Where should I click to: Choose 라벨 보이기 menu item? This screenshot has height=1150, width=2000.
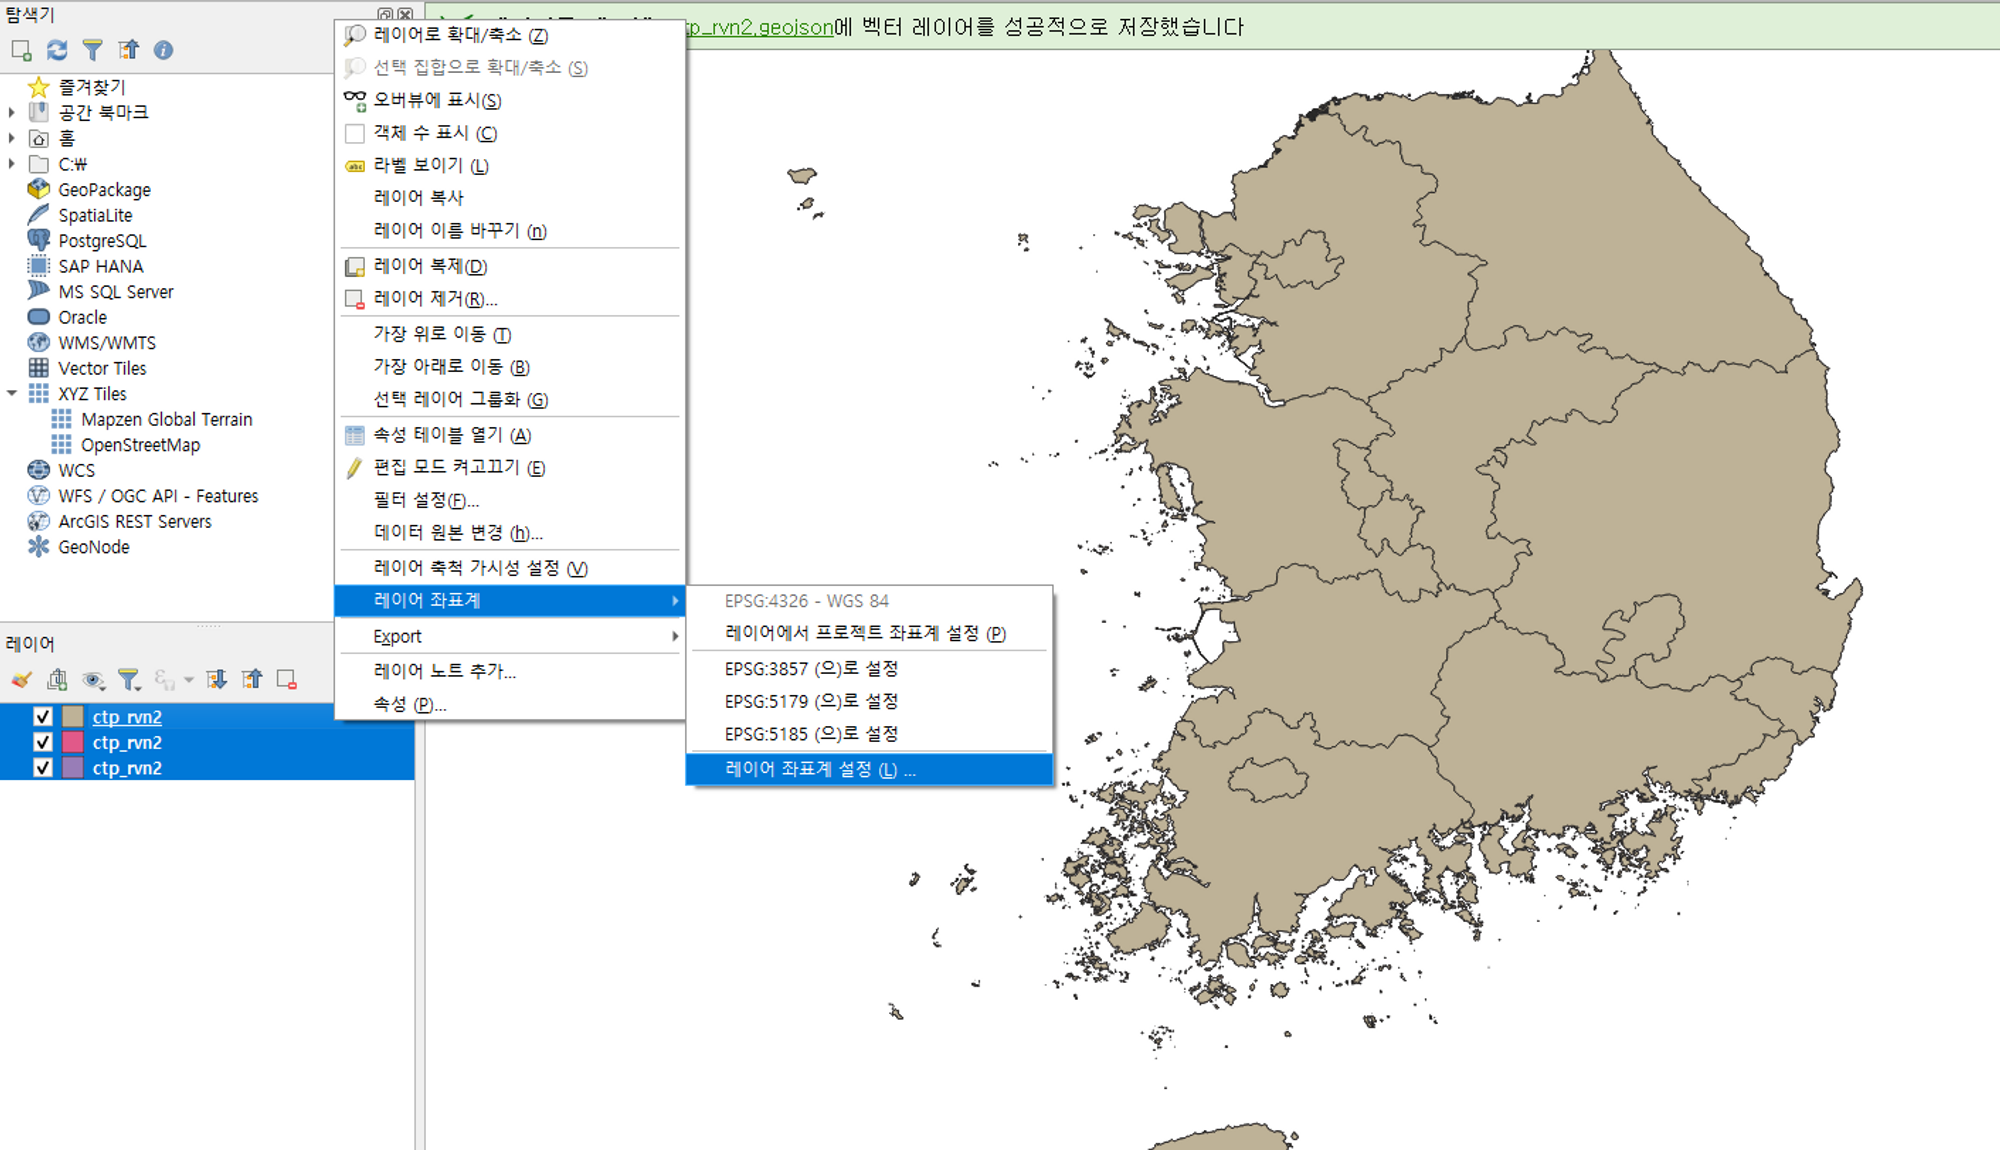point(510,165)
